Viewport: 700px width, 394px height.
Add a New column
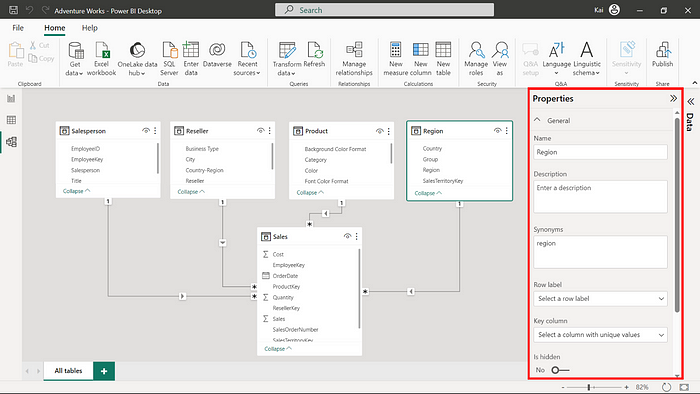[x=421, y=58]
